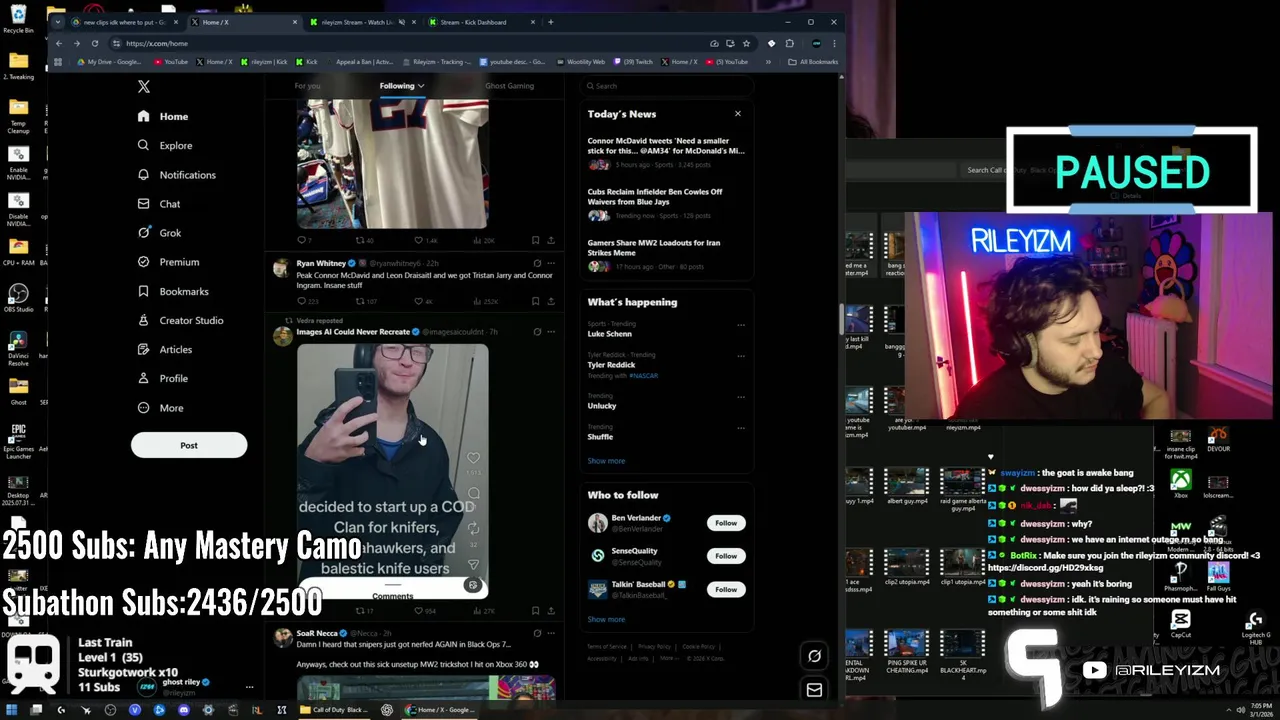Show more under Who to follow
The width and height of the screenshot is (1280, 720).
click(x=606, y=619)
